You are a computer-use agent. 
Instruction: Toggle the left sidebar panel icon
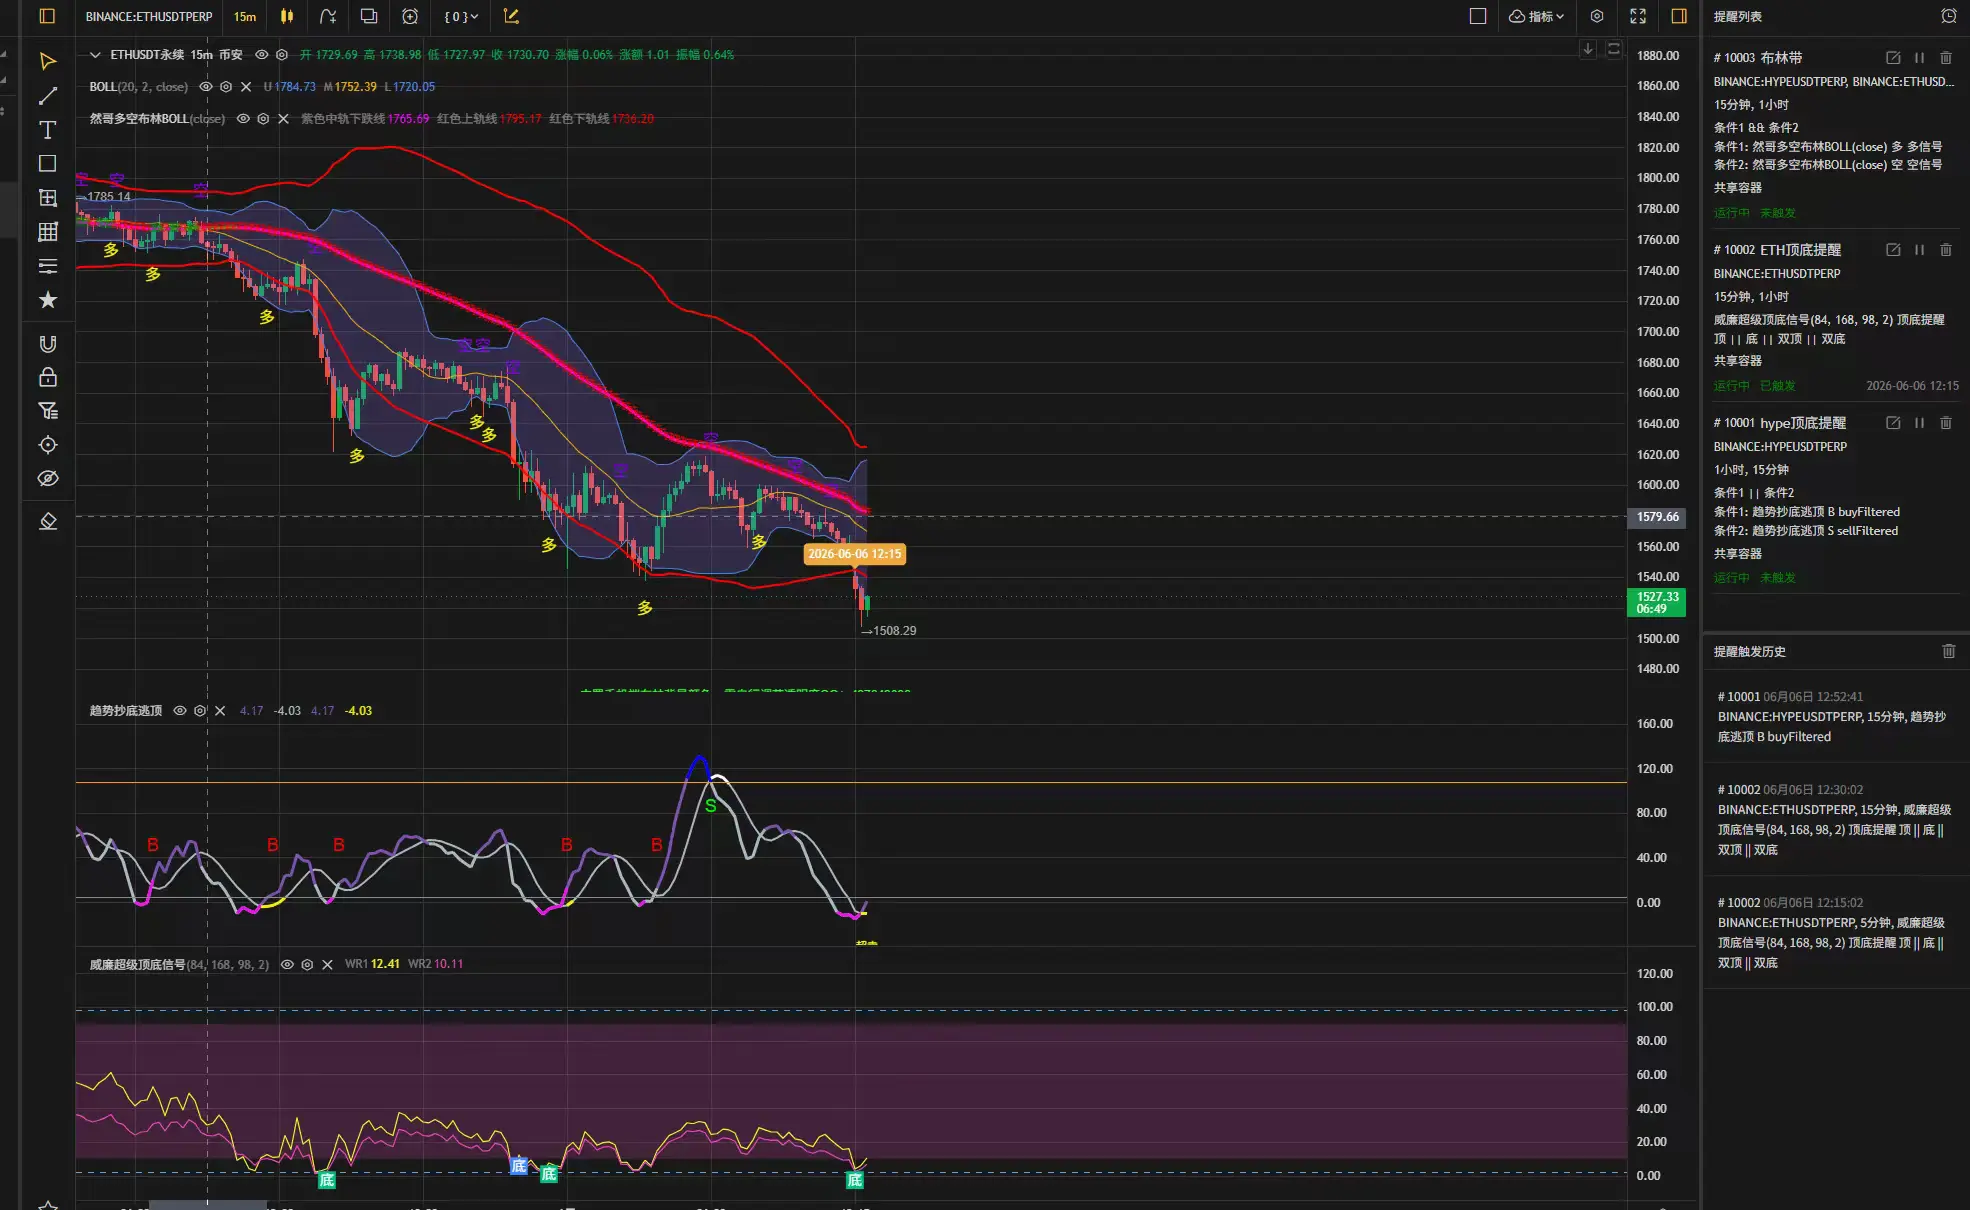coord(47,16)
